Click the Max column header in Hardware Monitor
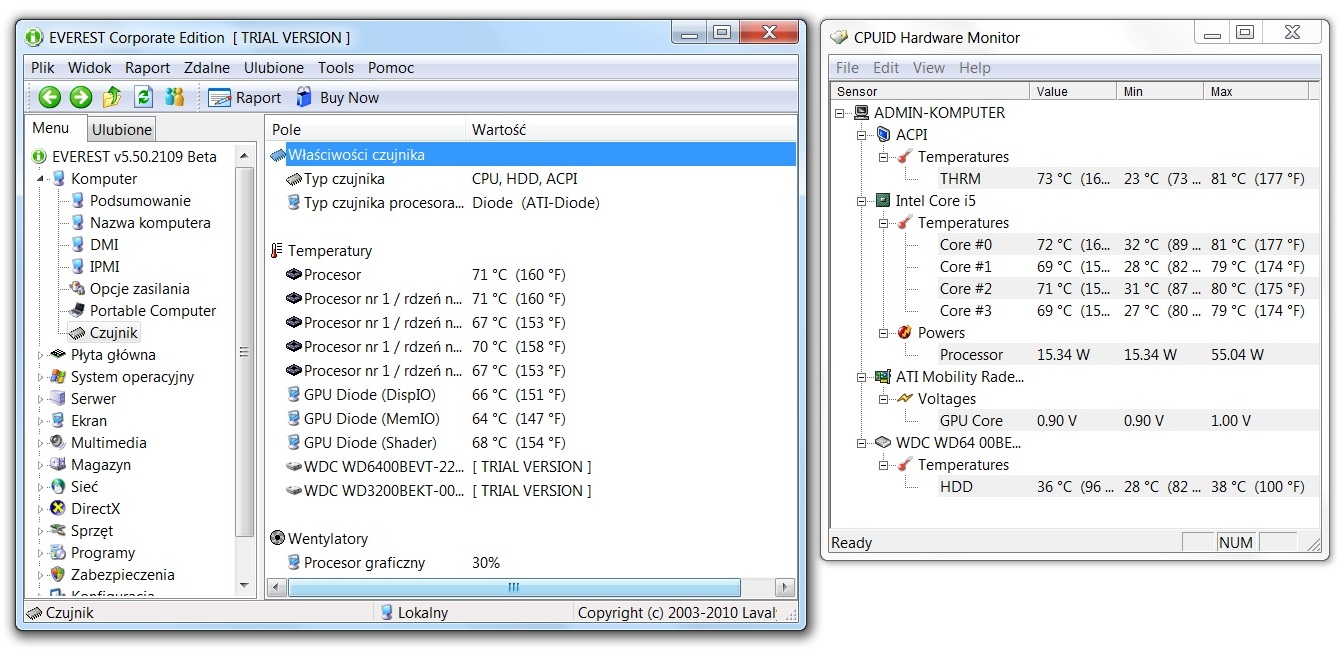 1255,91
